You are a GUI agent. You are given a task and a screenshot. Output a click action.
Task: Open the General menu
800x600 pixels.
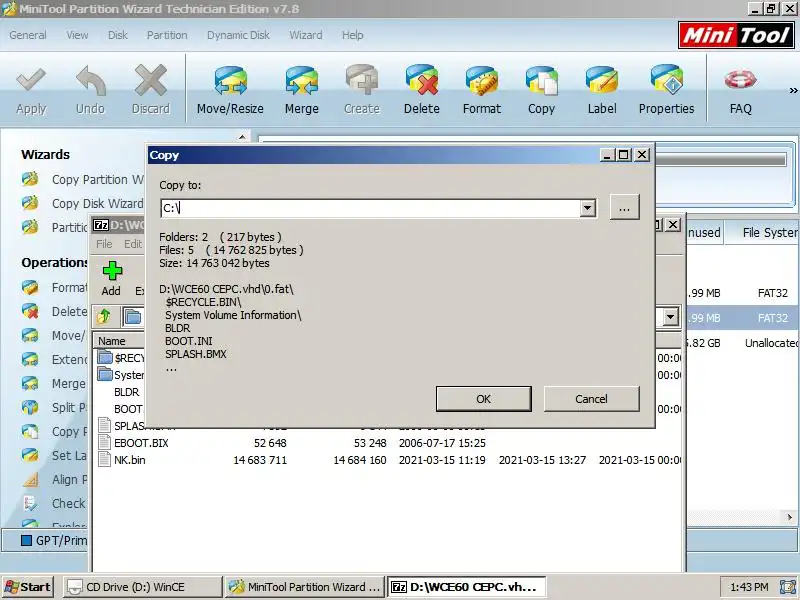pos(28,35)
